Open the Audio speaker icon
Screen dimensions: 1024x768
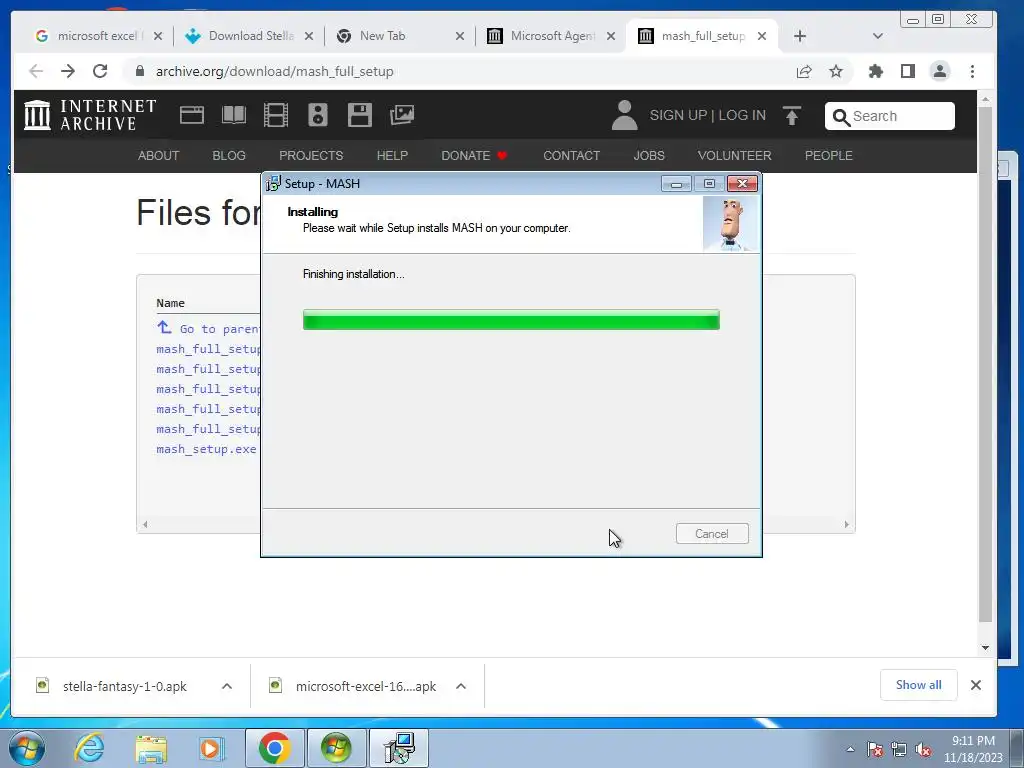click(x=318, y=115)
